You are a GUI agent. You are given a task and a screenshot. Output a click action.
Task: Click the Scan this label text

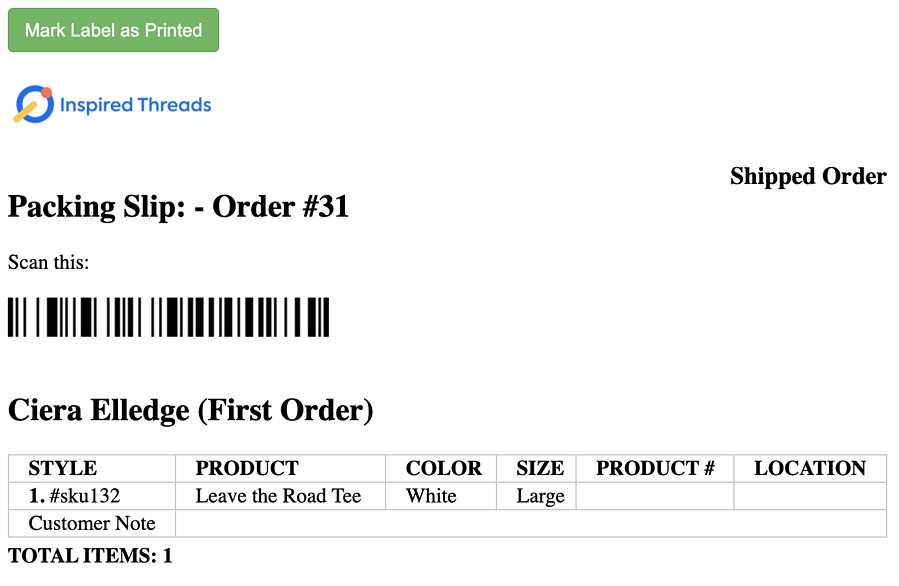click(49, 262)
